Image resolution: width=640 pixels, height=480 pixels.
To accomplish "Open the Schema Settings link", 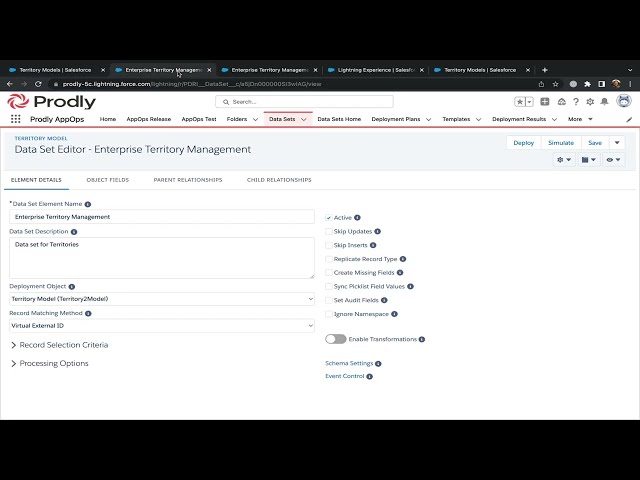I will coord(349,363).
